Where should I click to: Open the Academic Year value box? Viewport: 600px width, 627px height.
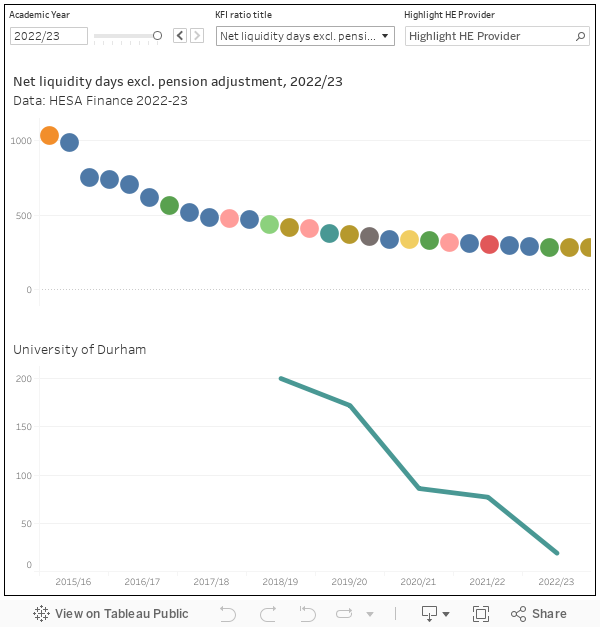click(x=48, y=36)
